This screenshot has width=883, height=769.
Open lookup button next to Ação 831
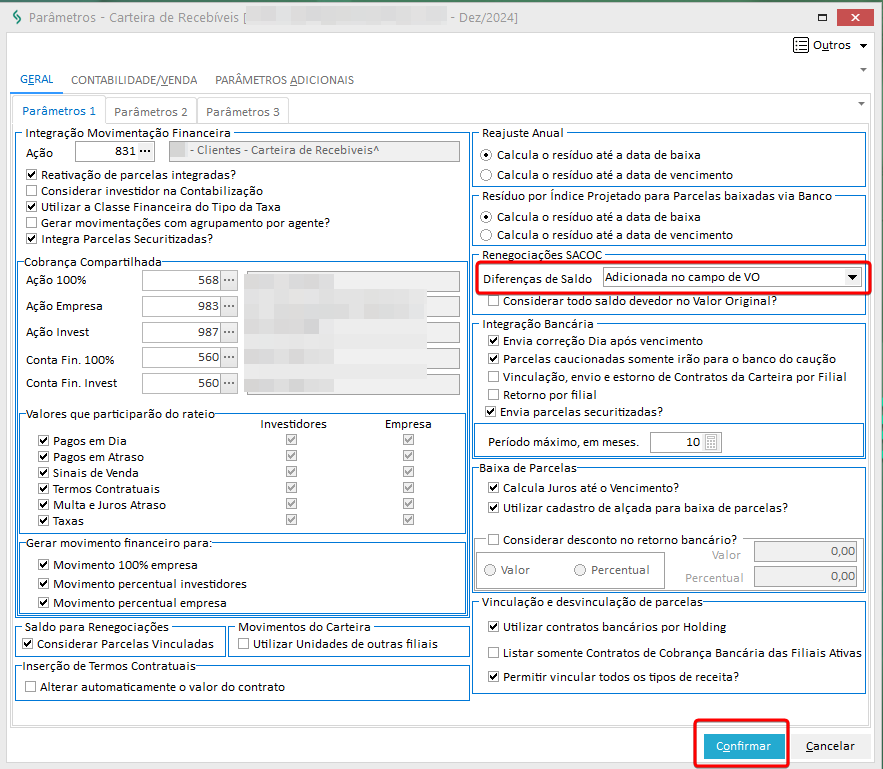click(145, 151)
